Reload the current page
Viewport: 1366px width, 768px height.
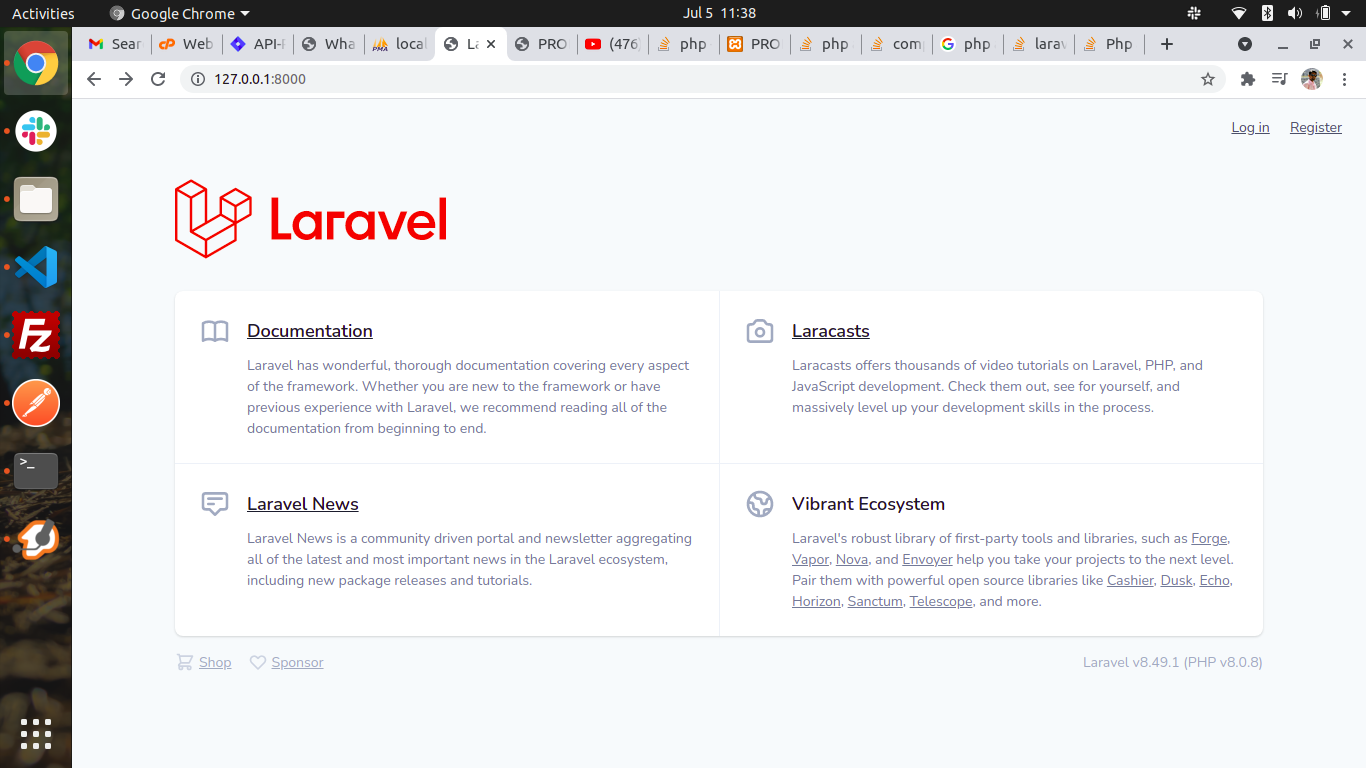(x=158, y=79)
